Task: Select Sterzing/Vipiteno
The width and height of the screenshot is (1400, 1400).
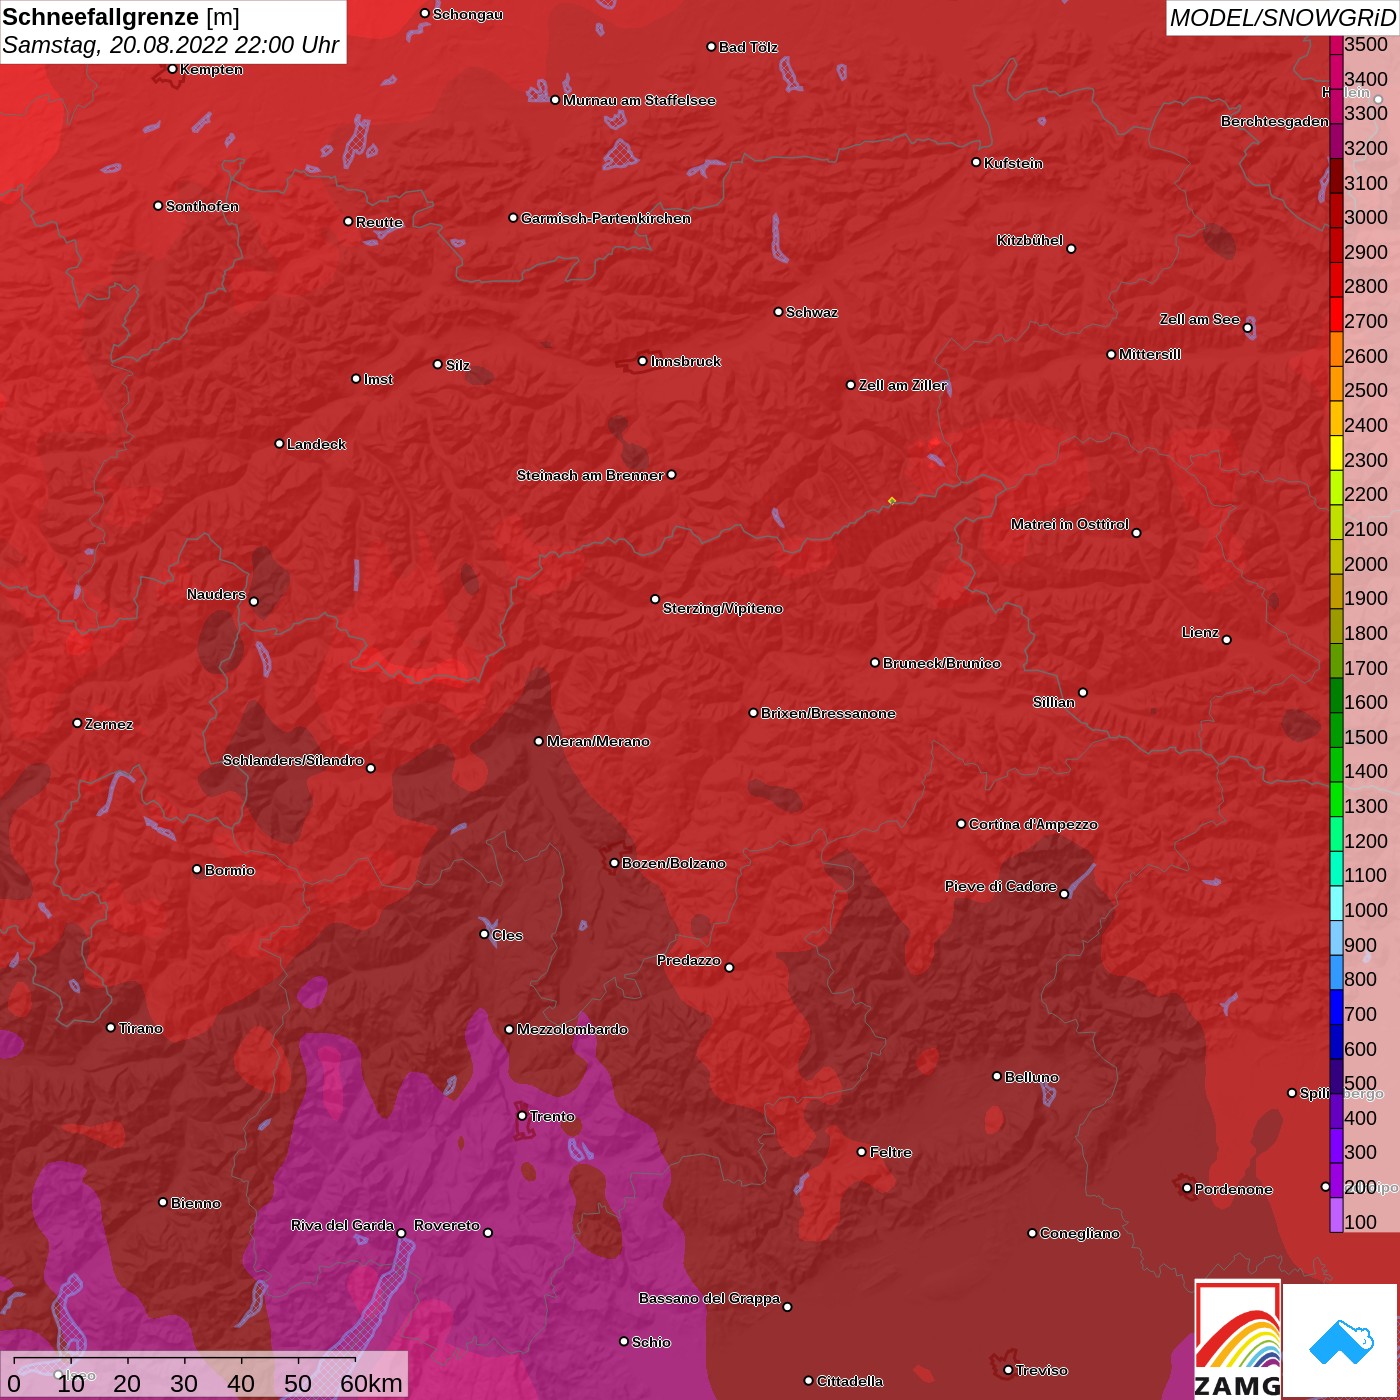Action: [x=723, y=608]
